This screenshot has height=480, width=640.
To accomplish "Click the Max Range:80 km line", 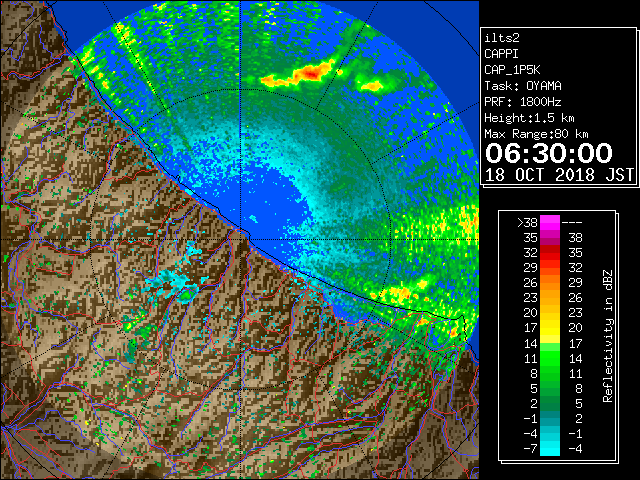I will (536, 134).
